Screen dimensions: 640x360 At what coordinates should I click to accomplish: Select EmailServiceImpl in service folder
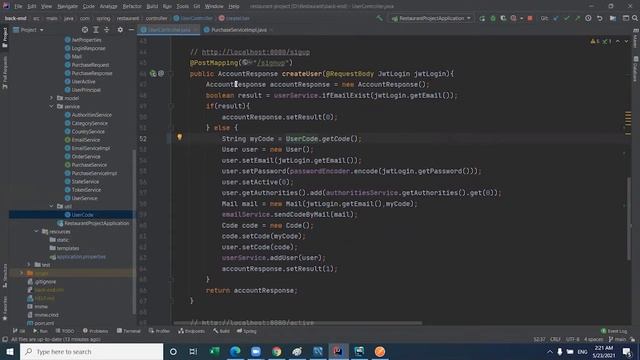(x=91, y=148)
